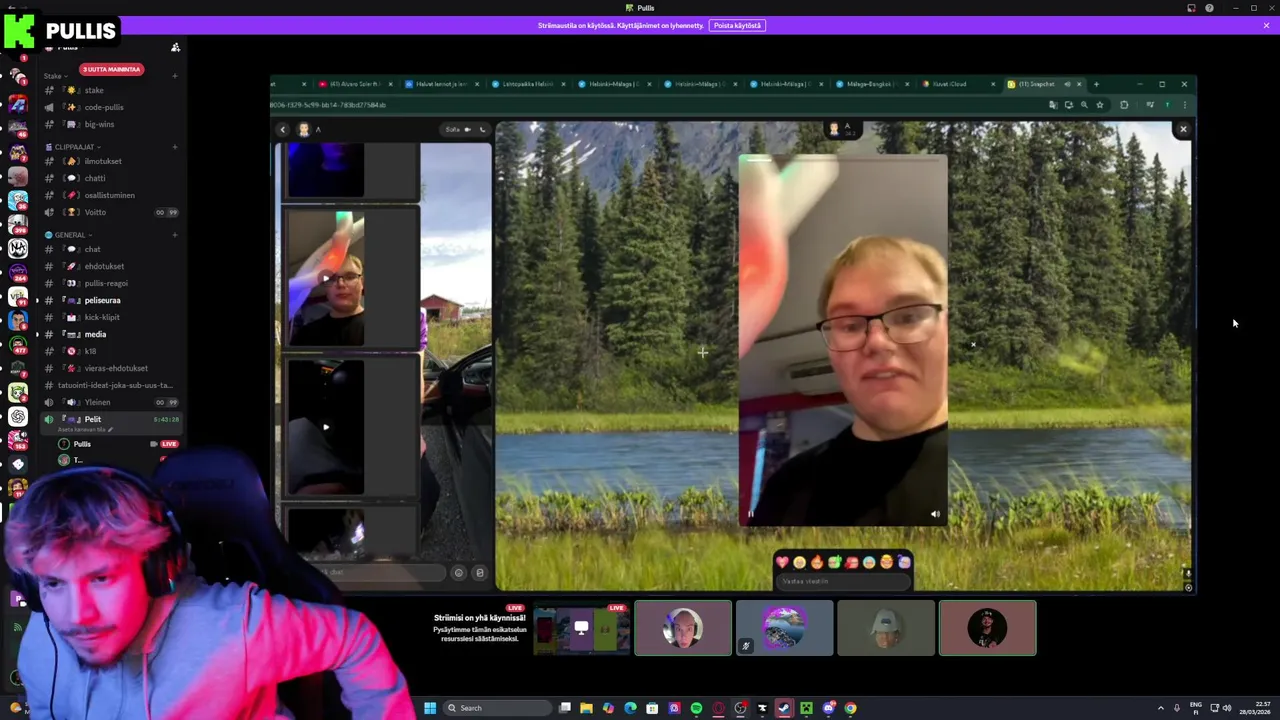Open the pullis-reagoi channel
1280x720 pixels.
click(110, 283)
